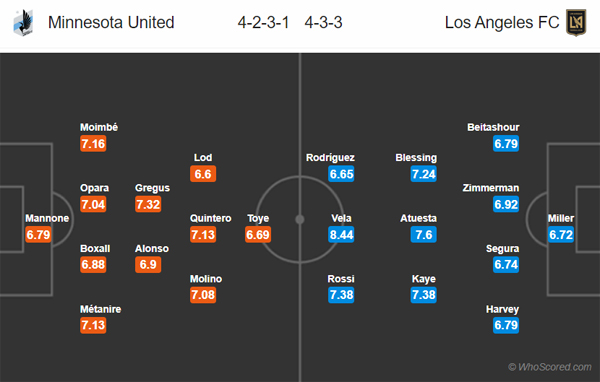Select Mannone's 6.79 rating badge
Viewport: 600px width, 382px height.
tap(38, 234)
